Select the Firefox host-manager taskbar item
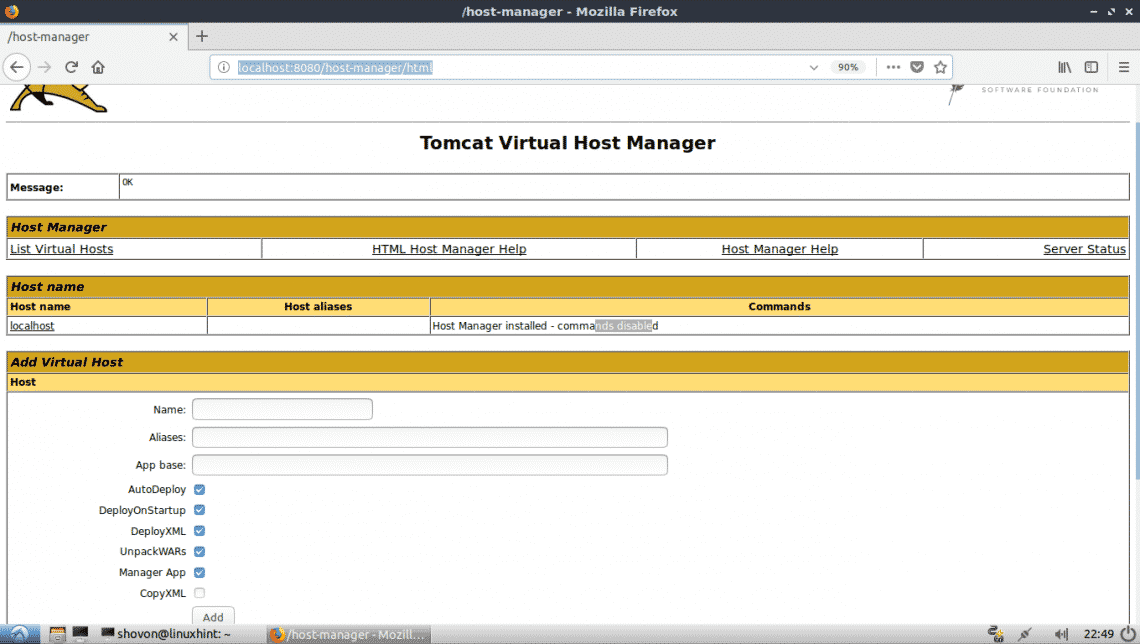The image size is (1140, 644). coord(348,634)
